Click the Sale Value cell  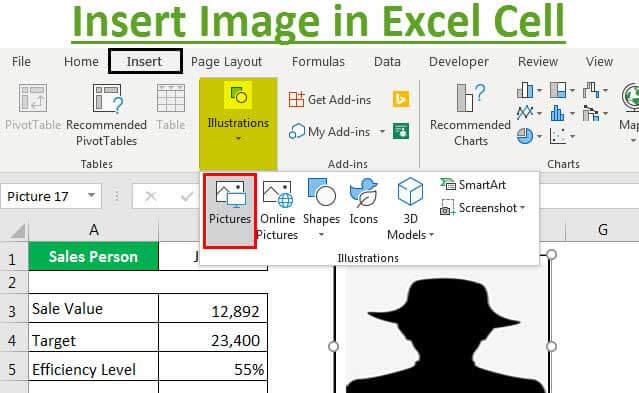[93, 309]
